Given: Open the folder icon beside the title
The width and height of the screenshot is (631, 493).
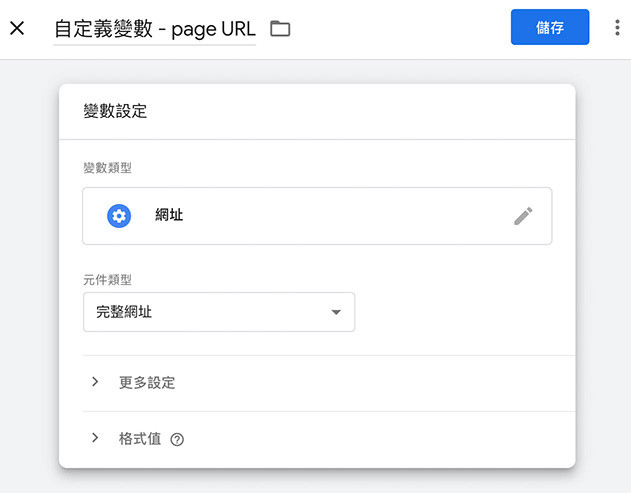Looking at the screenshot, I should 280,29.
